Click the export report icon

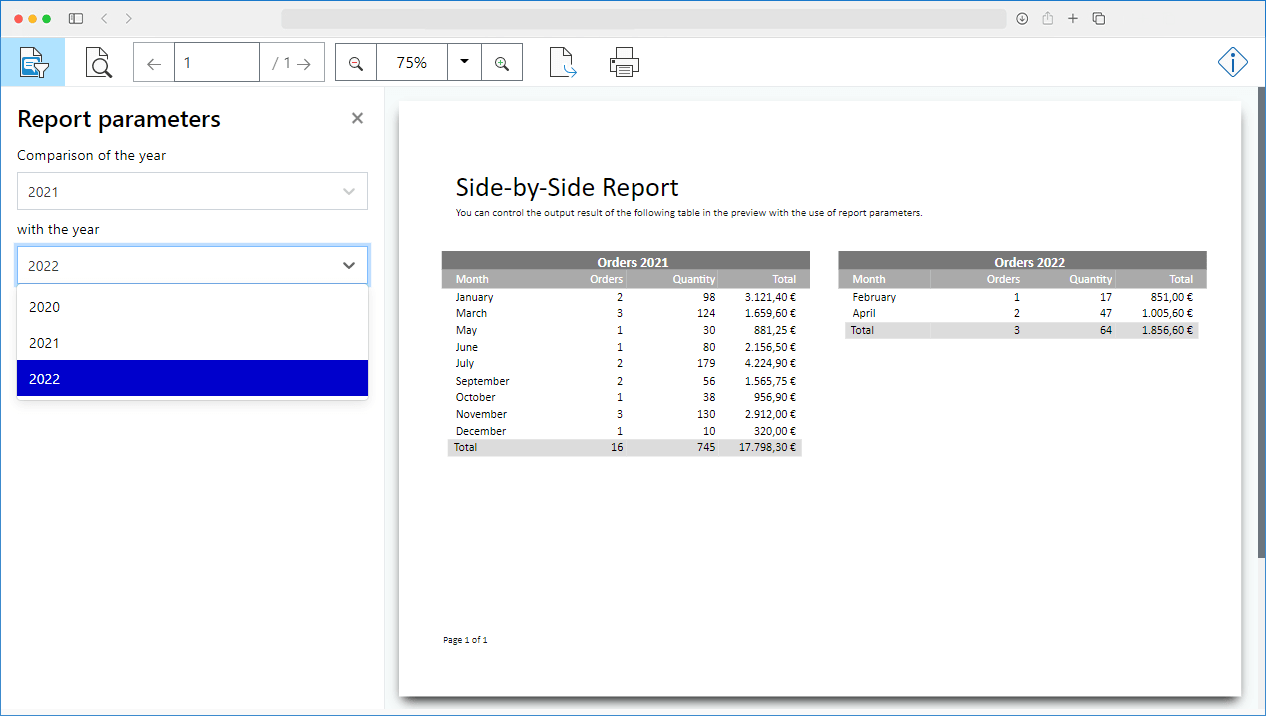click(x=562, y=62)
